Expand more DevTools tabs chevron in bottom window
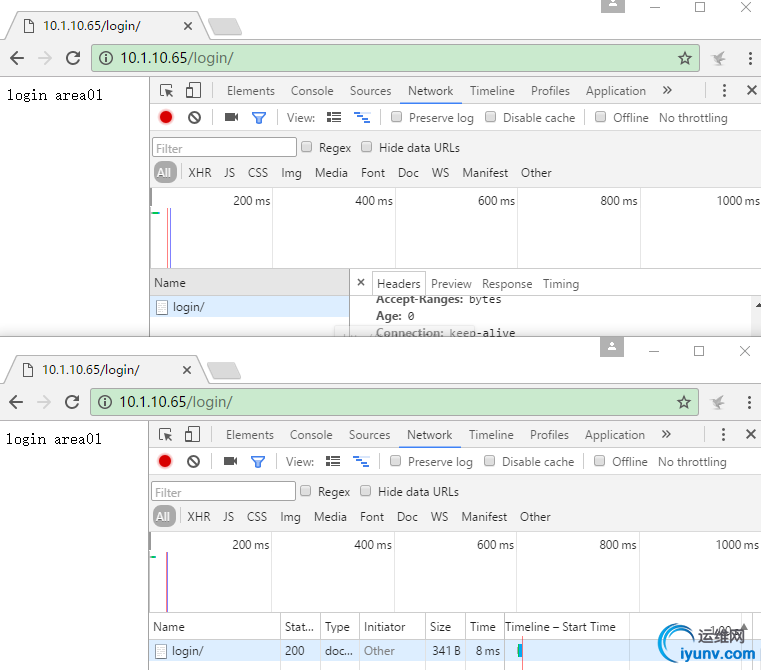Screen dimensions: 761x670 [x=666, y=434]
